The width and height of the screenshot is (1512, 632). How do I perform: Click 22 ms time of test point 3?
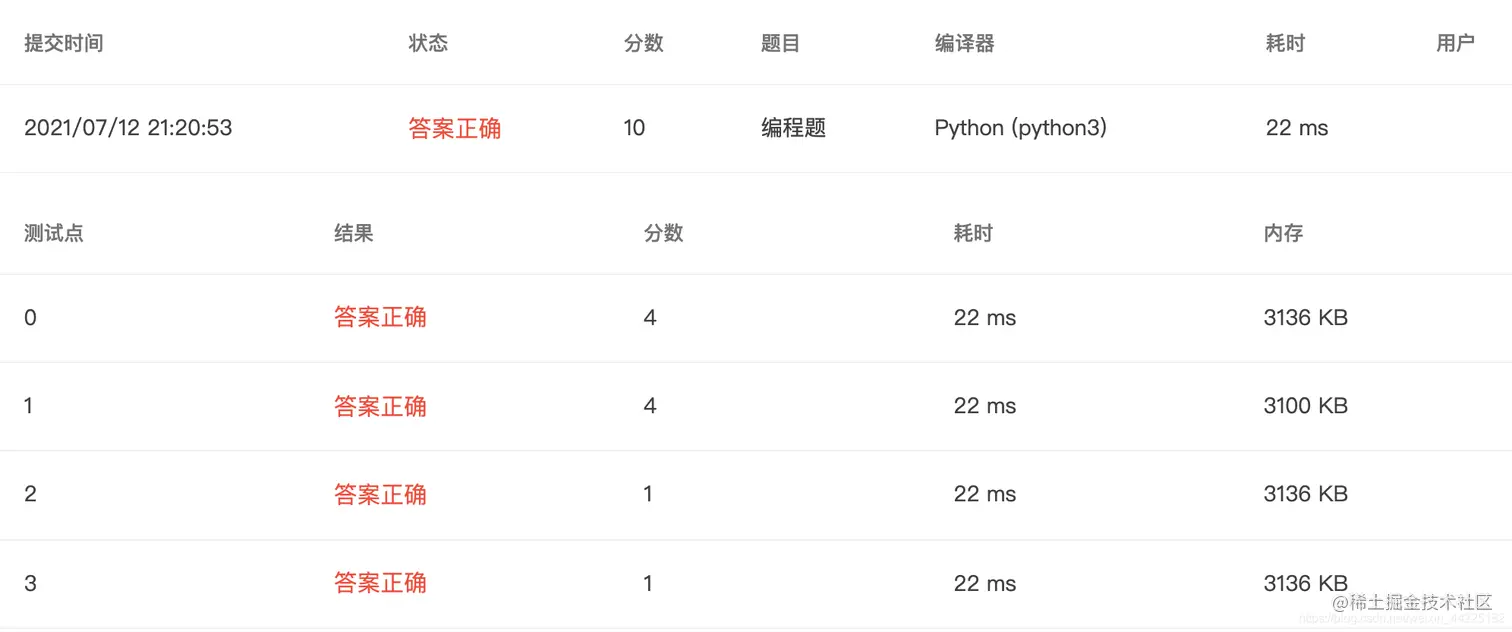(x=985, y=583)
